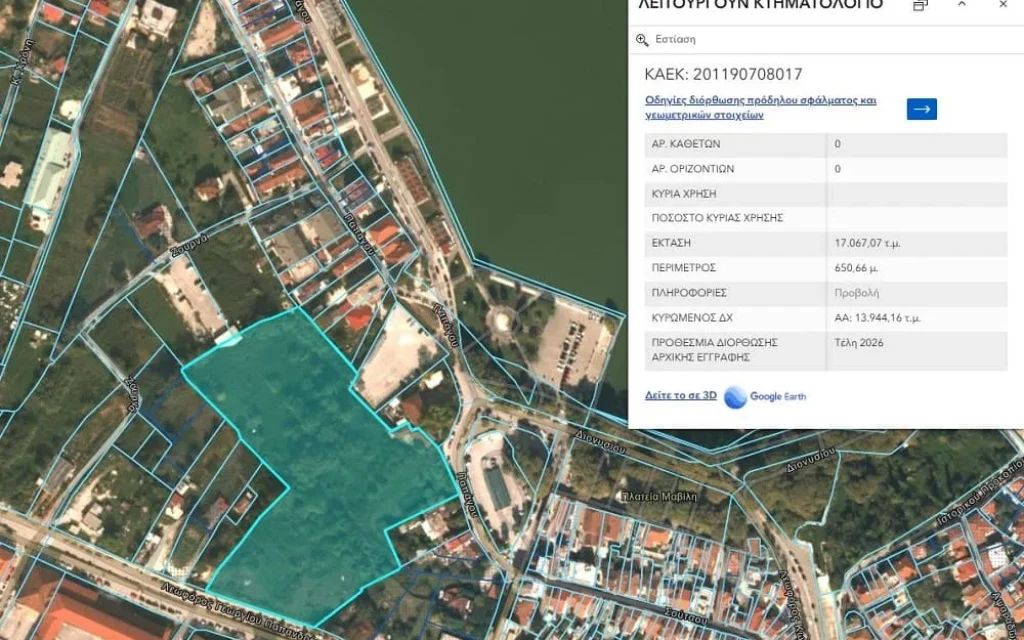1024x640 pixels.
Task: Collapse the popup with the chevron
Action: point(962,5)
